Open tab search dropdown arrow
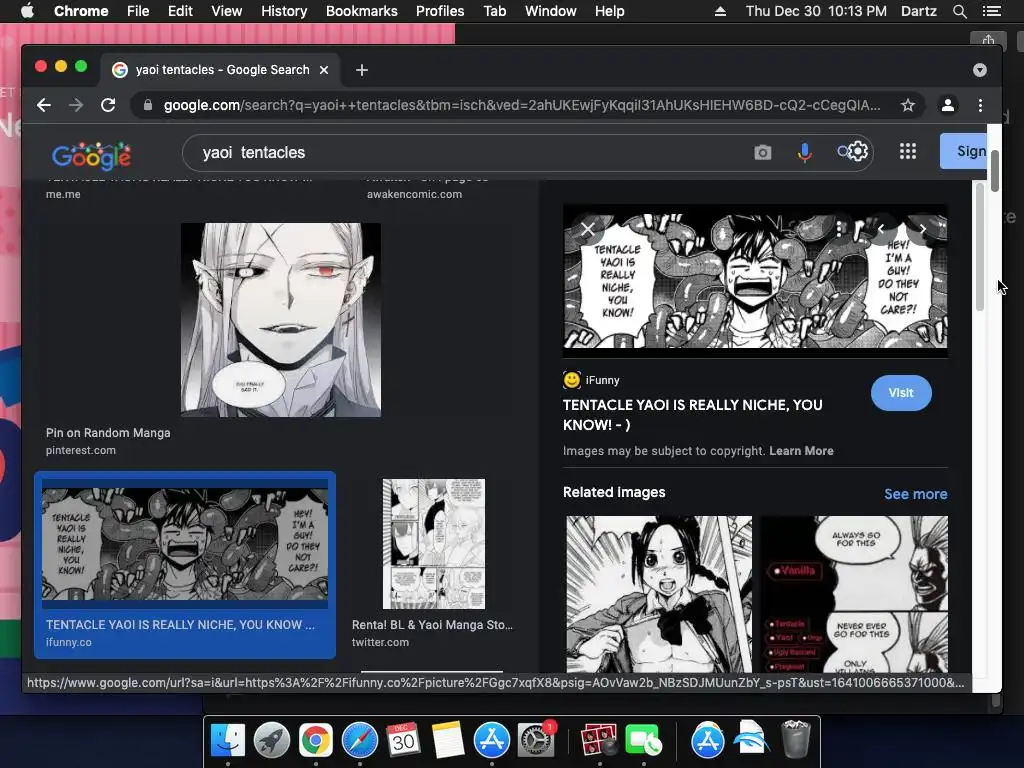Image resolution: width=1024 pixels, height=768 pixels. (980, 70)
